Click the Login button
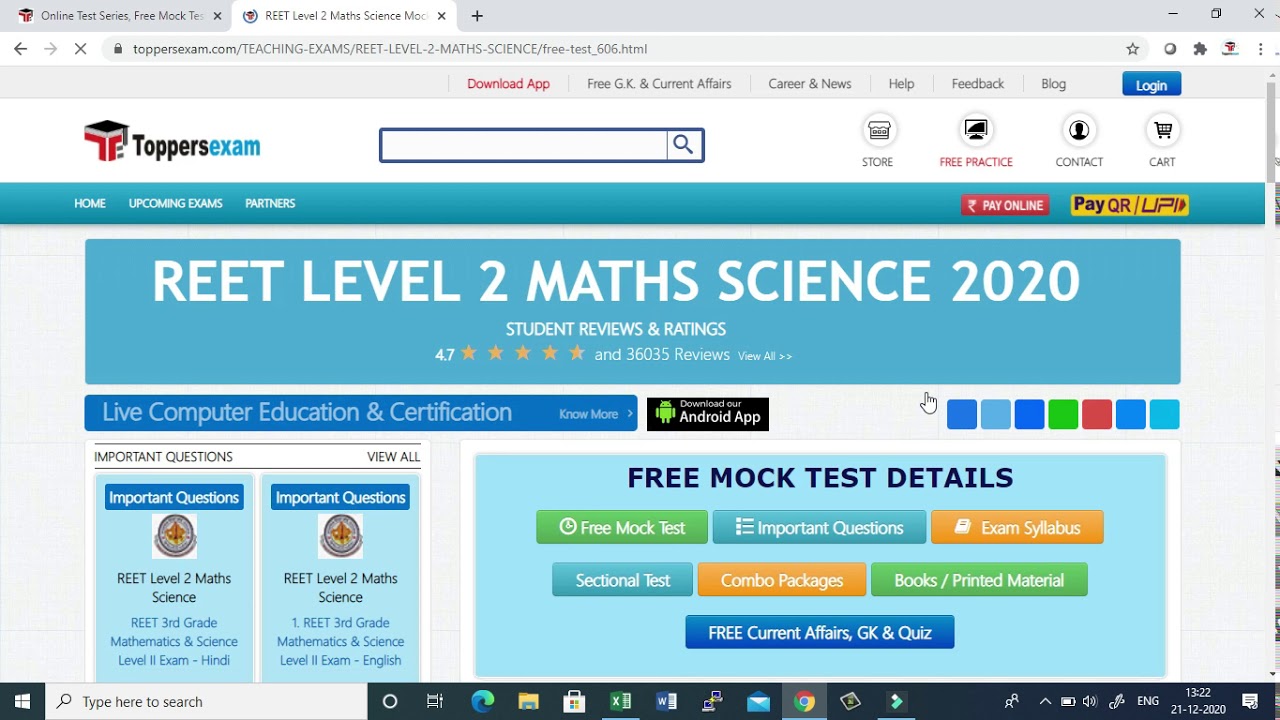 tap(1151, 85)
